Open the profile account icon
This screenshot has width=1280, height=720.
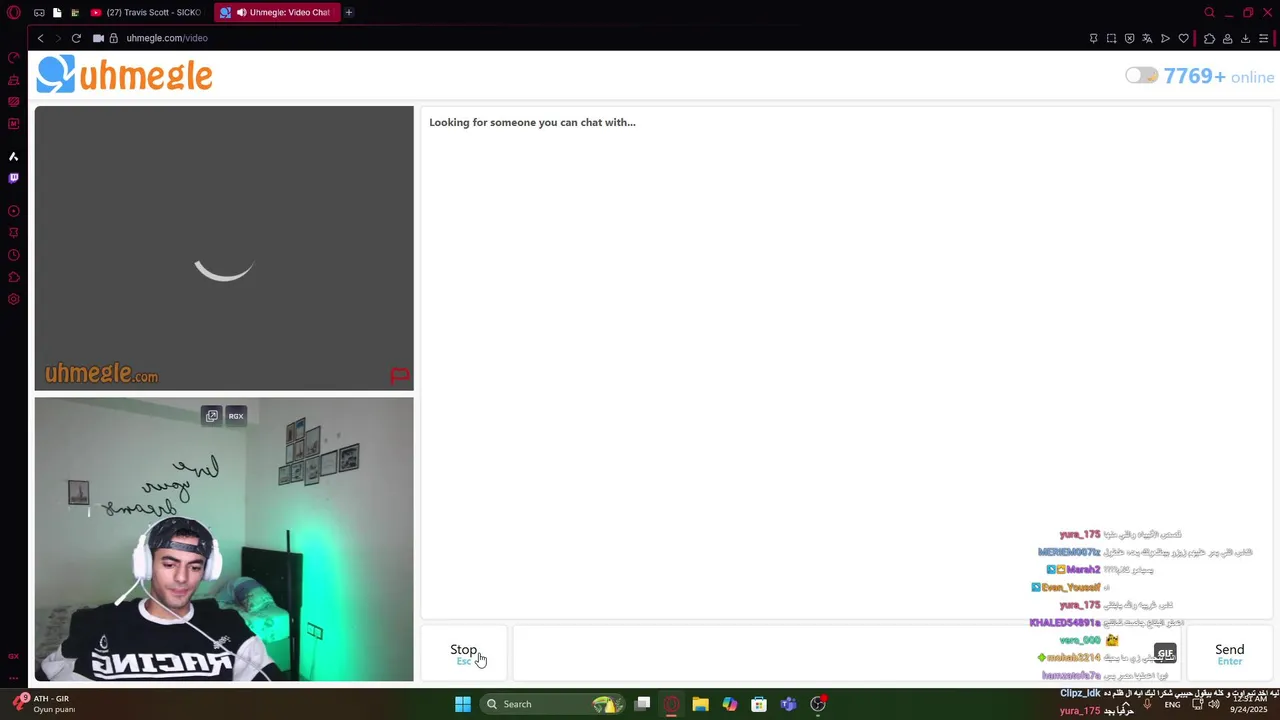click(x=1227, y=38)
